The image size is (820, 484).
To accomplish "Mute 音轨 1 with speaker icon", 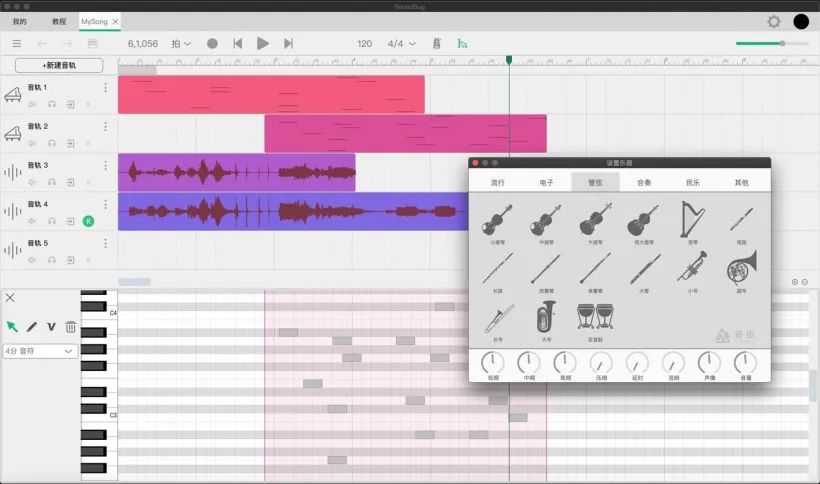I will (32, 104).
